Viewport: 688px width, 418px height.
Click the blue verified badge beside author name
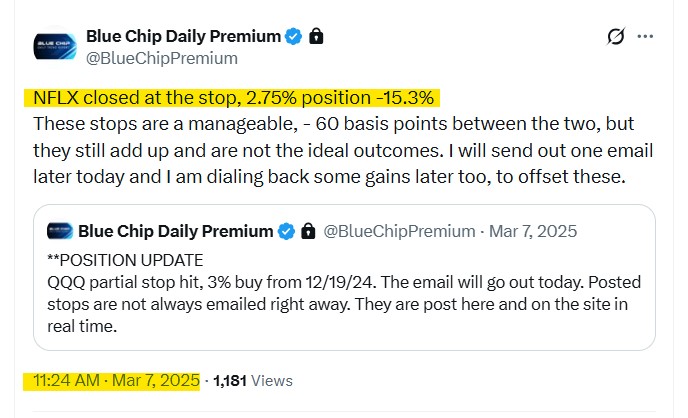[293, 37]
